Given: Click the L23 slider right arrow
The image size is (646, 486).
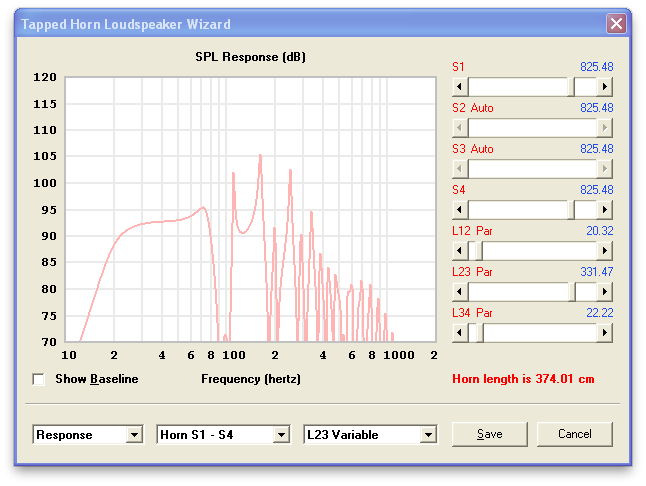Looking at the screenshot, I should point(604,292).
